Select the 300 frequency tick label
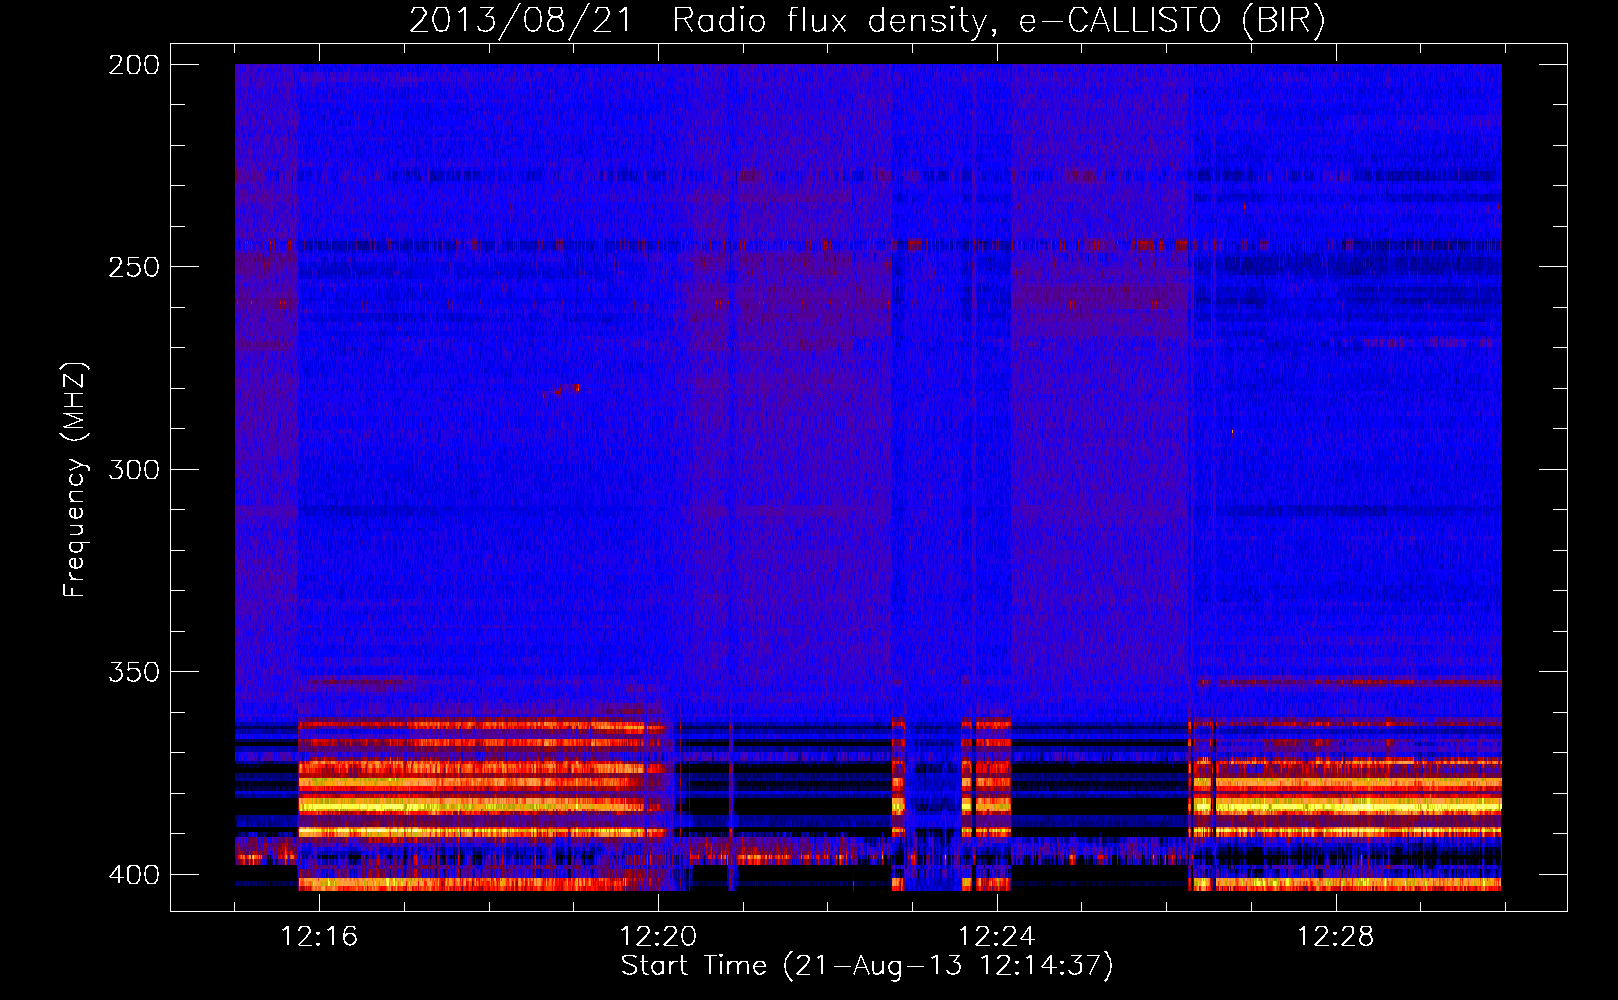Viewport: 1618px width, 1000px height. click(x=133, y=469)
